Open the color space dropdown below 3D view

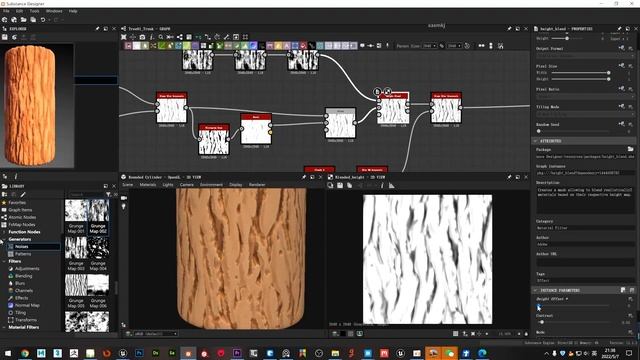pos(156,334)
